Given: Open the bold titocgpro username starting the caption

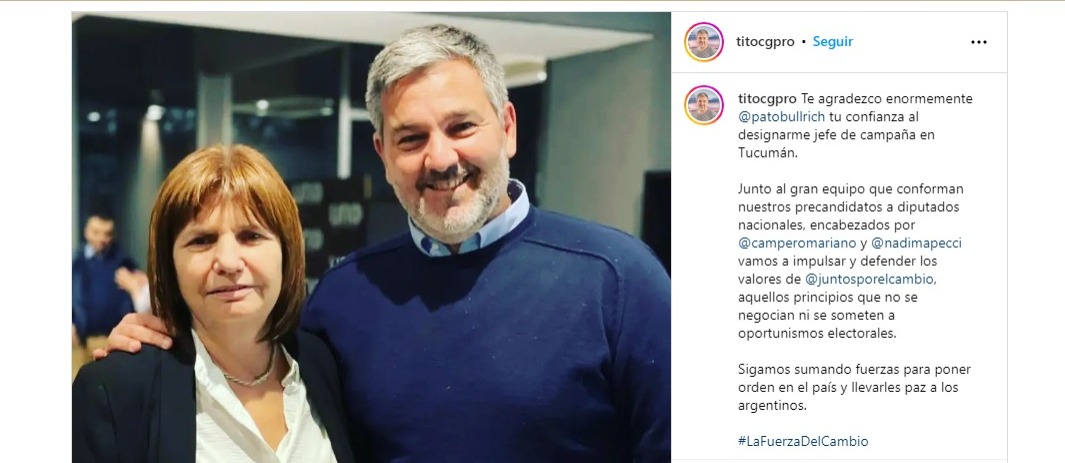Looking at the screenshot, I should click(767, 99).
